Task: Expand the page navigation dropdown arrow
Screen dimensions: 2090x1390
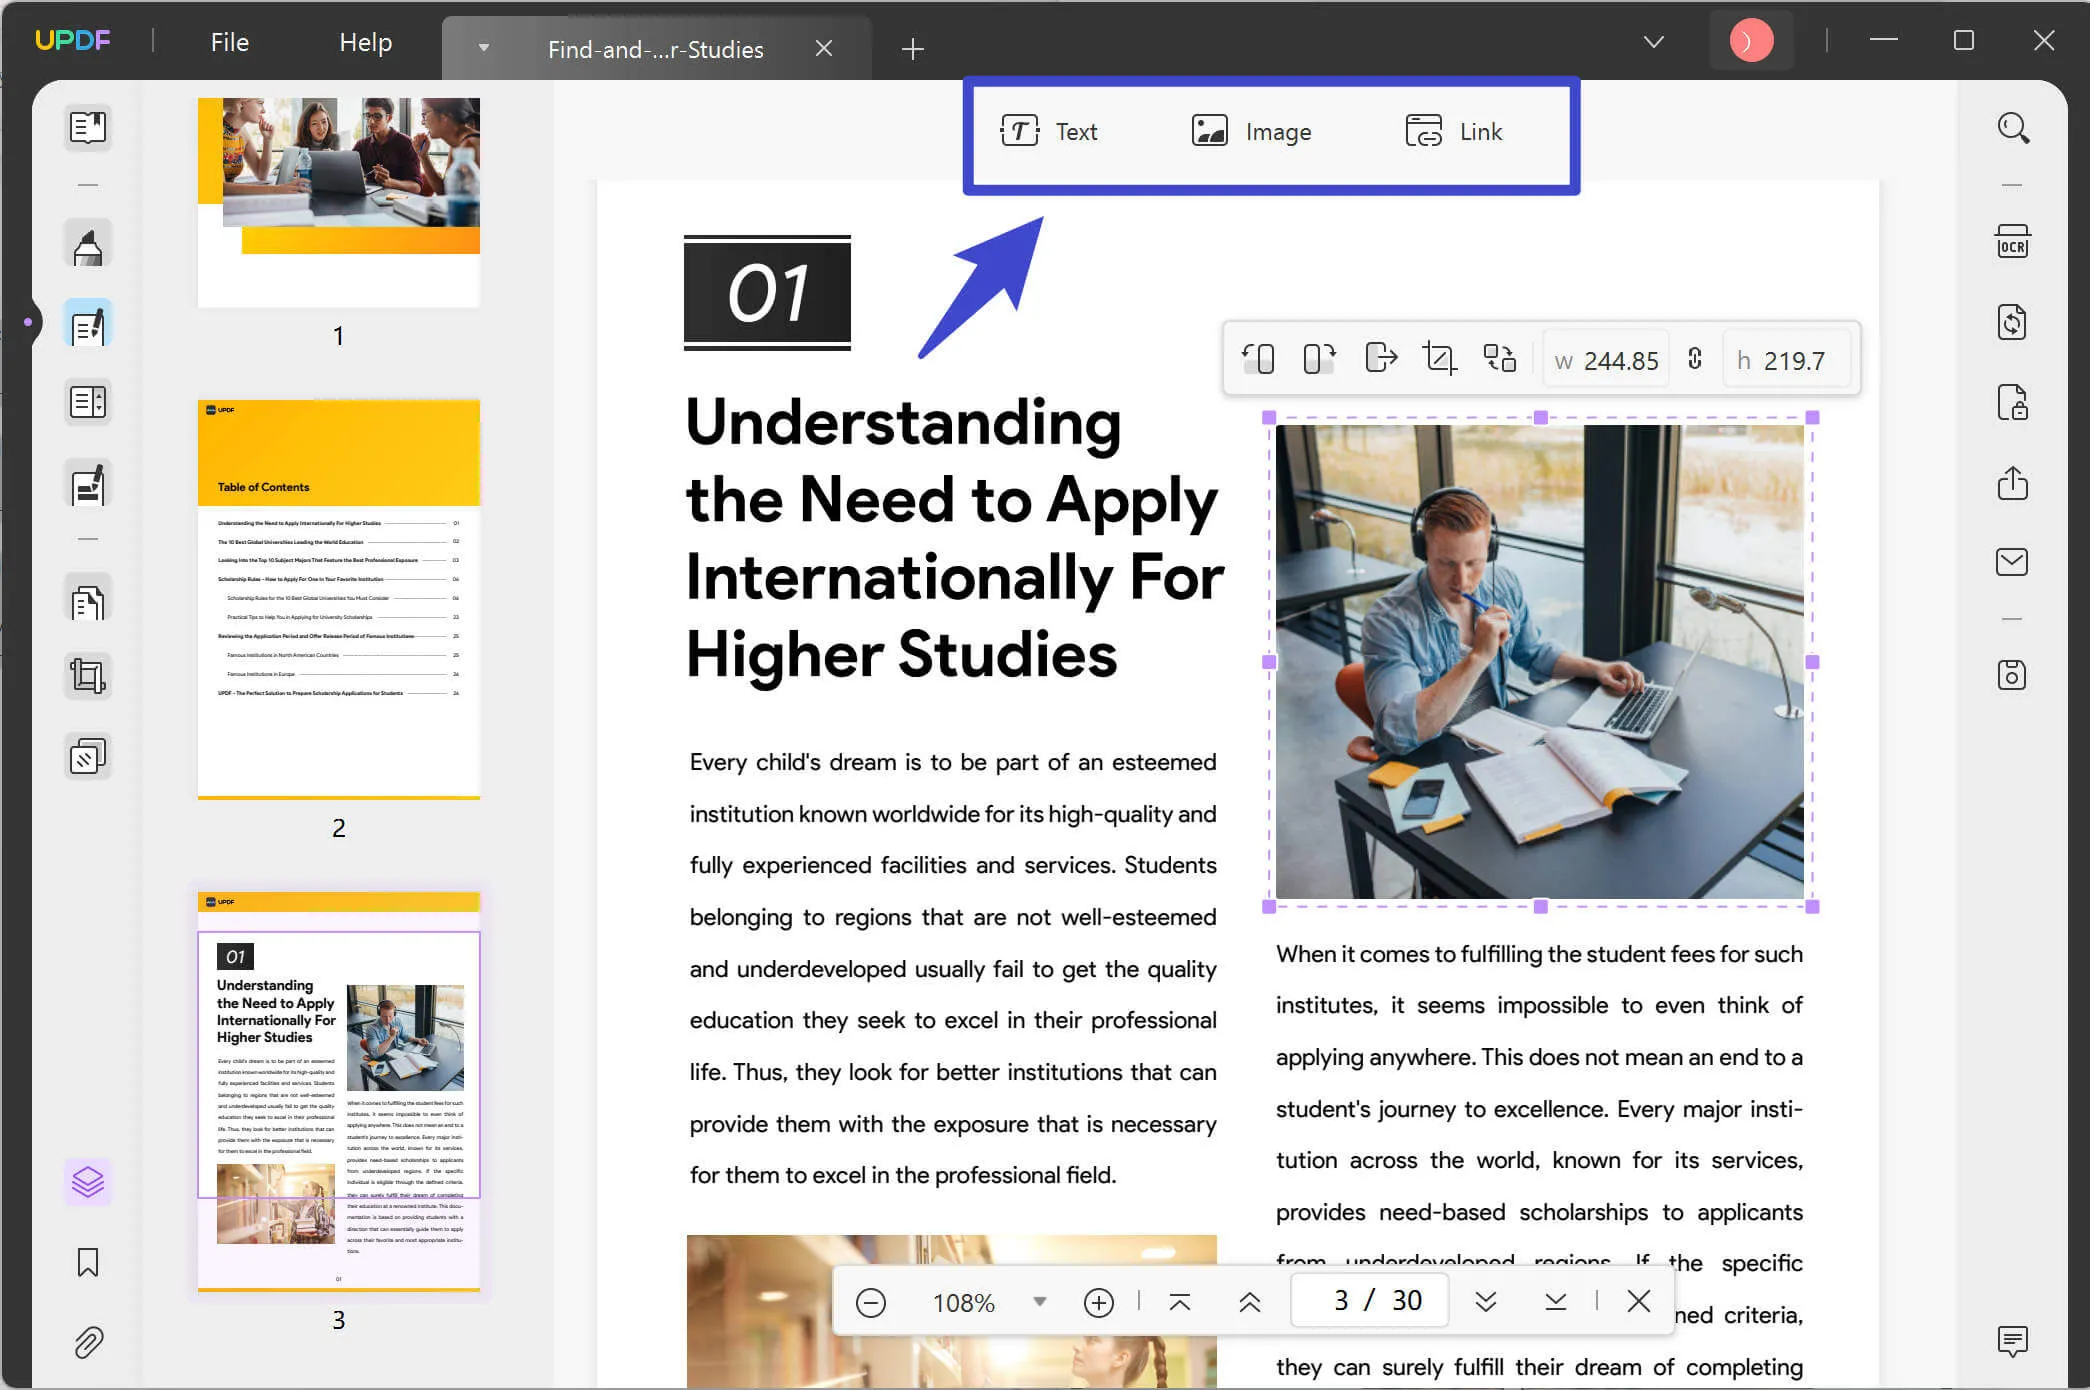Action: click(x=1040, y=1303)
